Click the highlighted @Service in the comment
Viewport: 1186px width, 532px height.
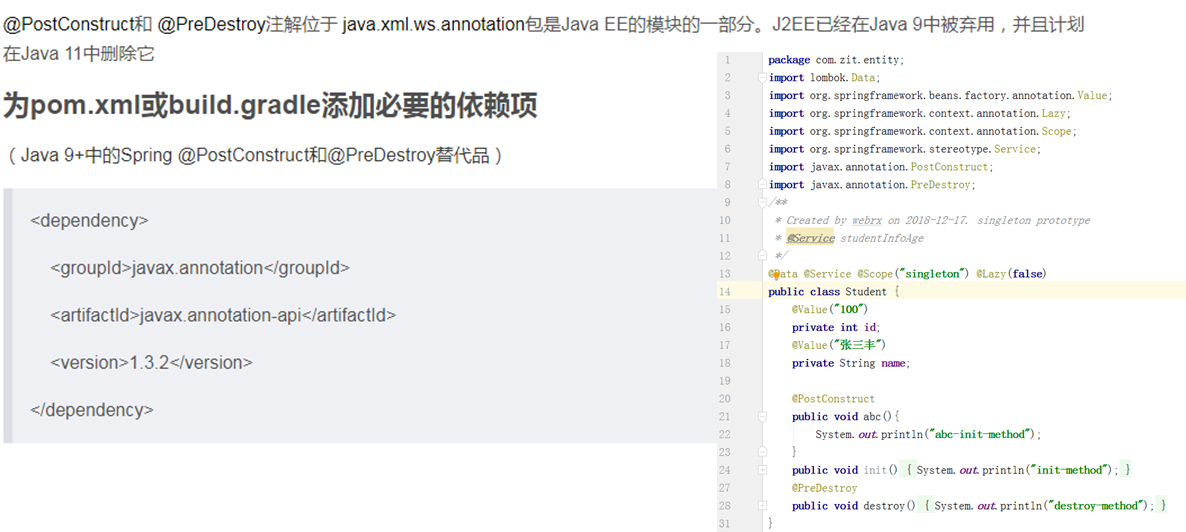pos(810,238)
